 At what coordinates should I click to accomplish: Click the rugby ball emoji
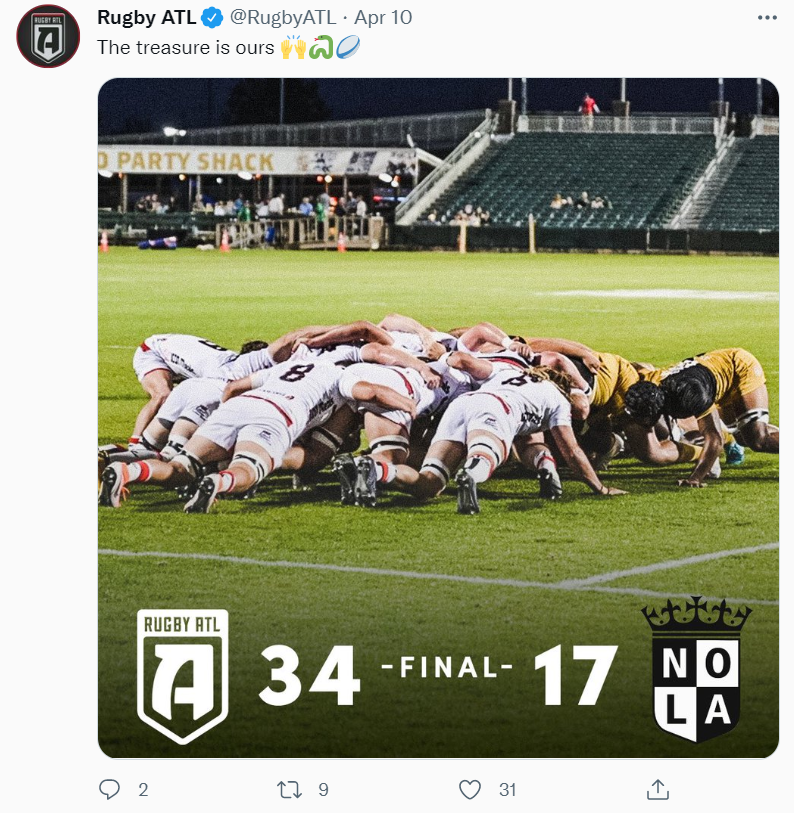348,47
